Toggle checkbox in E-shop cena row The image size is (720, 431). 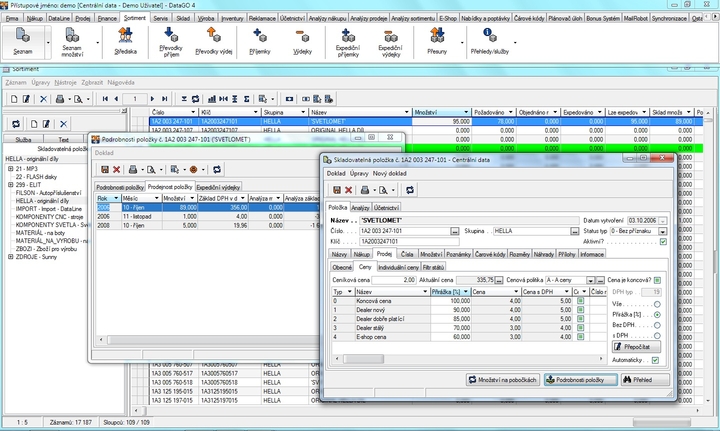(580, 337)
